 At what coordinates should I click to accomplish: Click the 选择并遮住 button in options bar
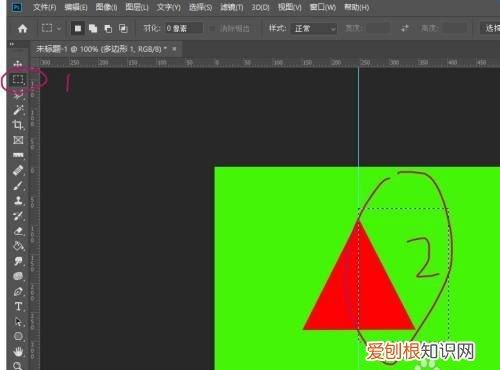point(490,29)
